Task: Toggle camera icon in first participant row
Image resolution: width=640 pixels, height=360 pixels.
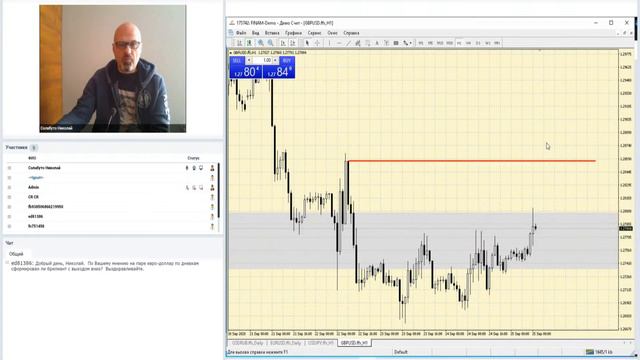Action: click(194, 168)
